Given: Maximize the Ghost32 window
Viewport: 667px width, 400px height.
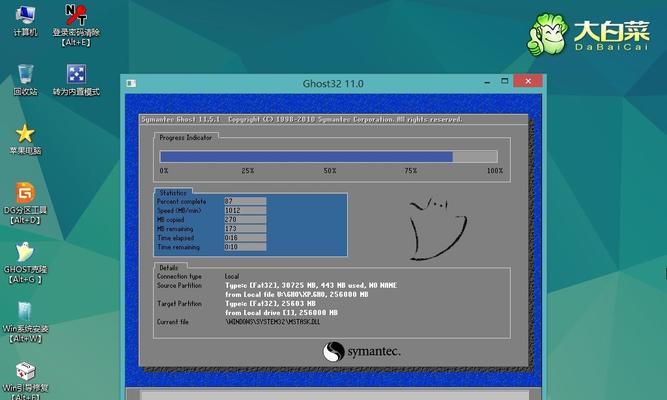Looking at the screenshot, I should (505, 81).
